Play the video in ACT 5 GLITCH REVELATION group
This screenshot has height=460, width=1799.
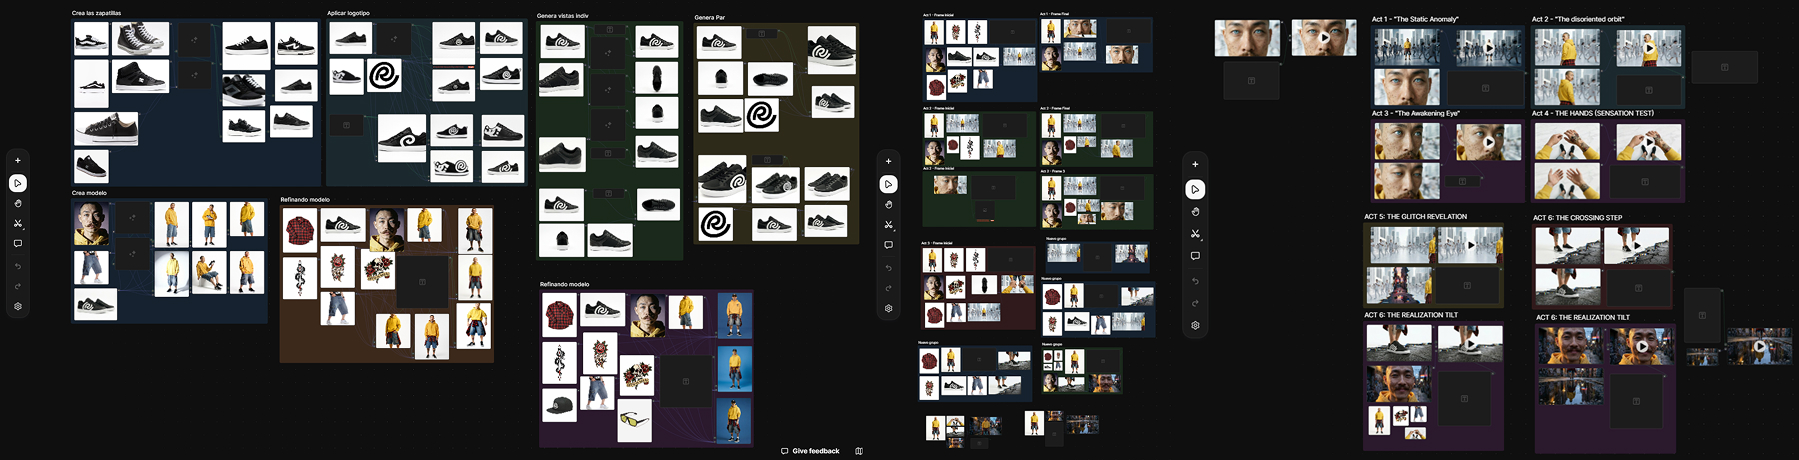tap(1470, 245)
